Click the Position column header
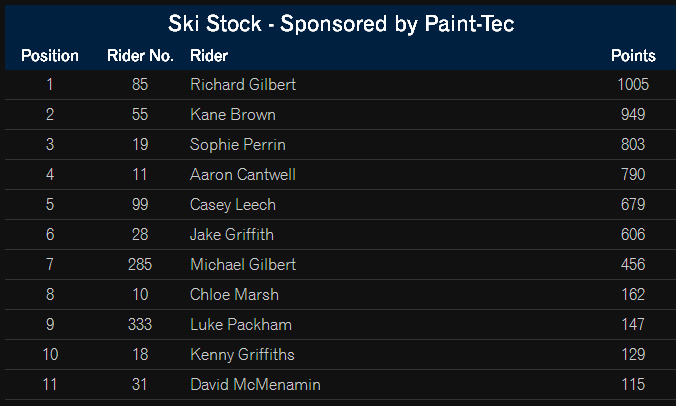The height and width of the screenshot is (406, 676). pos(50,56)
